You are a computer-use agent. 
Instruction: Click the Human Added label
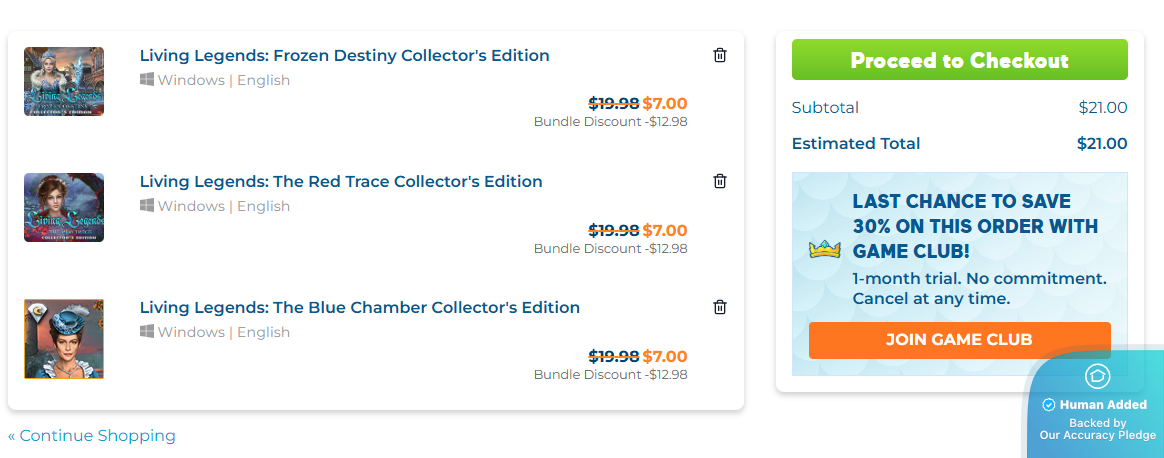[1102, 405]
